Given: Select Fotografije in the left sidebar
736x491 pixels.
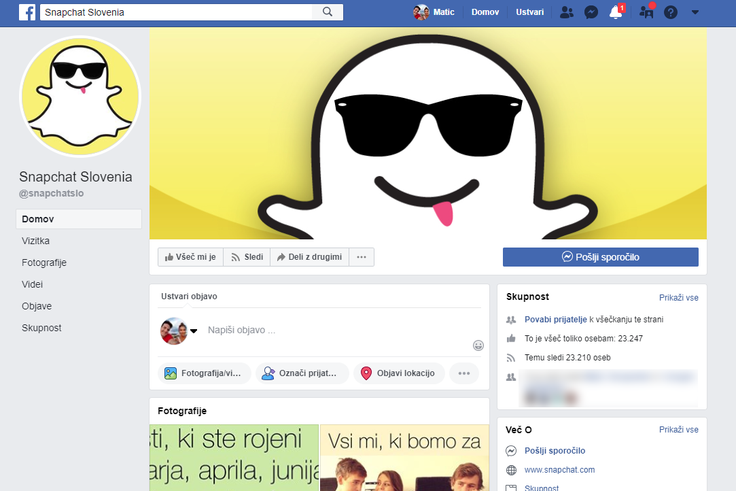Looking at the screenshot, I should pyautogui.click(x=44, y=262).
